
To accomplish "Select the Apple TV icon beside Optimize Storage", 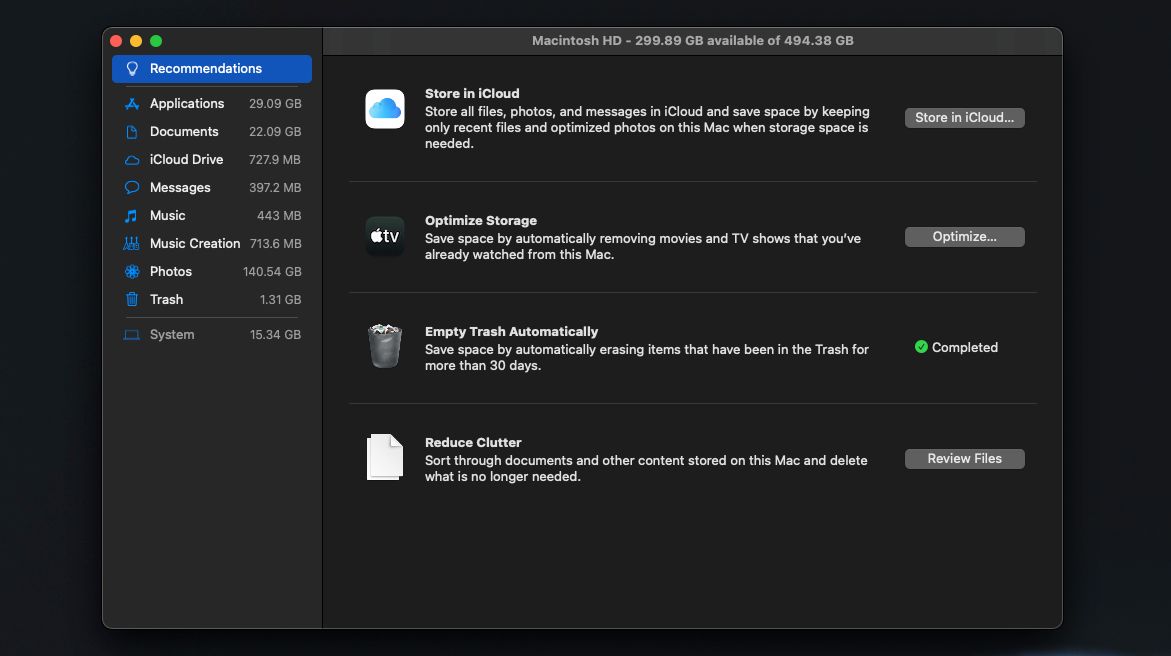I will pos(384,237).
